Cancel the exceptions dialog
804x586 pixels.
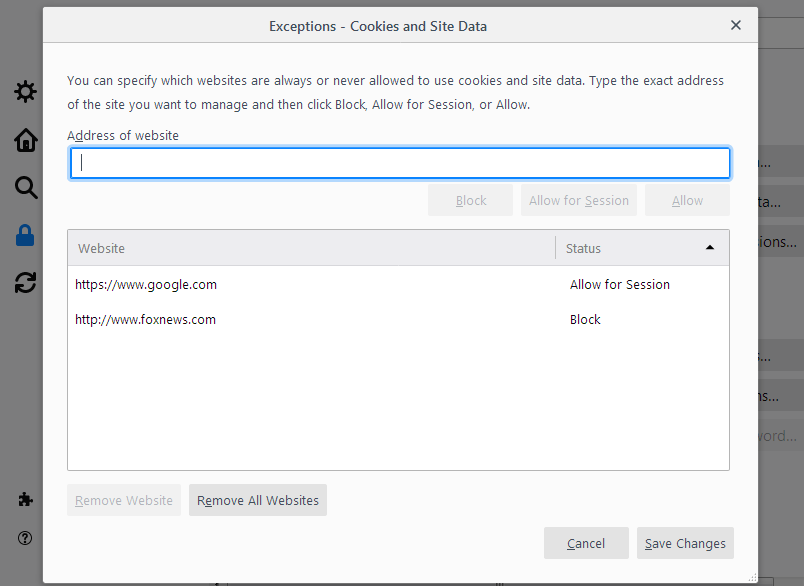(586, 543)
